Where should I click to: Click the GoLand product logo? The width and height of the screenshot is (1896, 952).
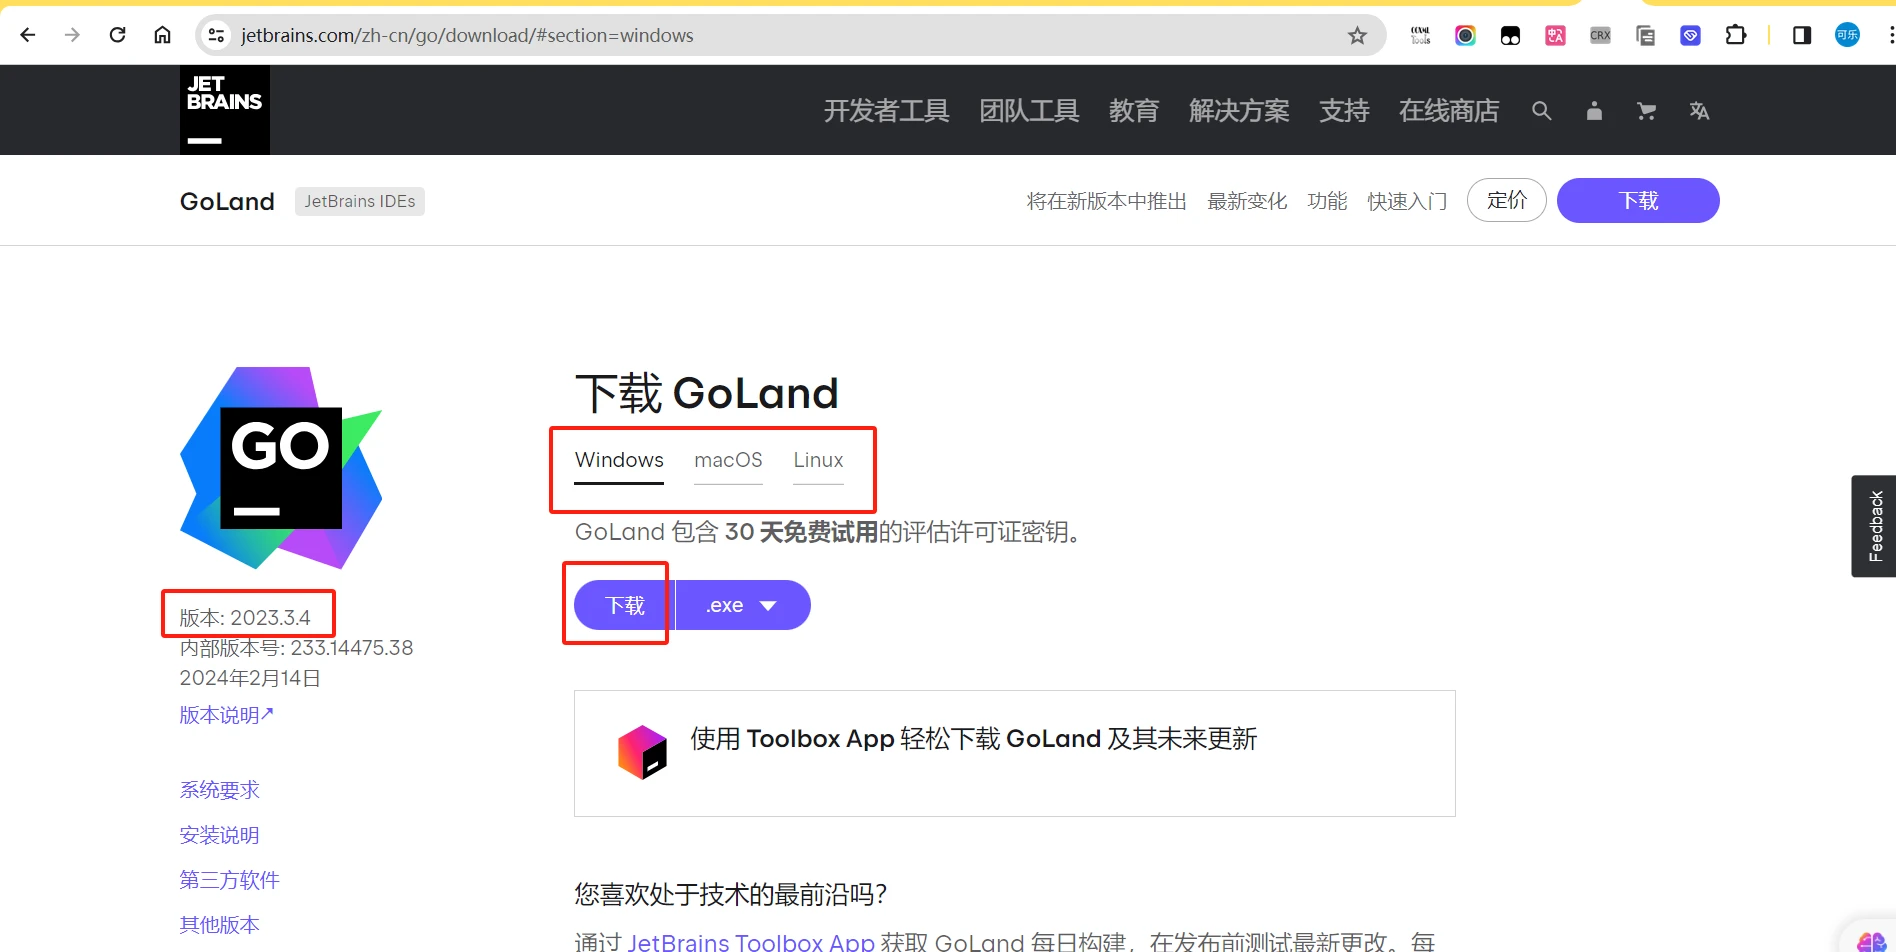pyautogui.click(x=281, y=467)
